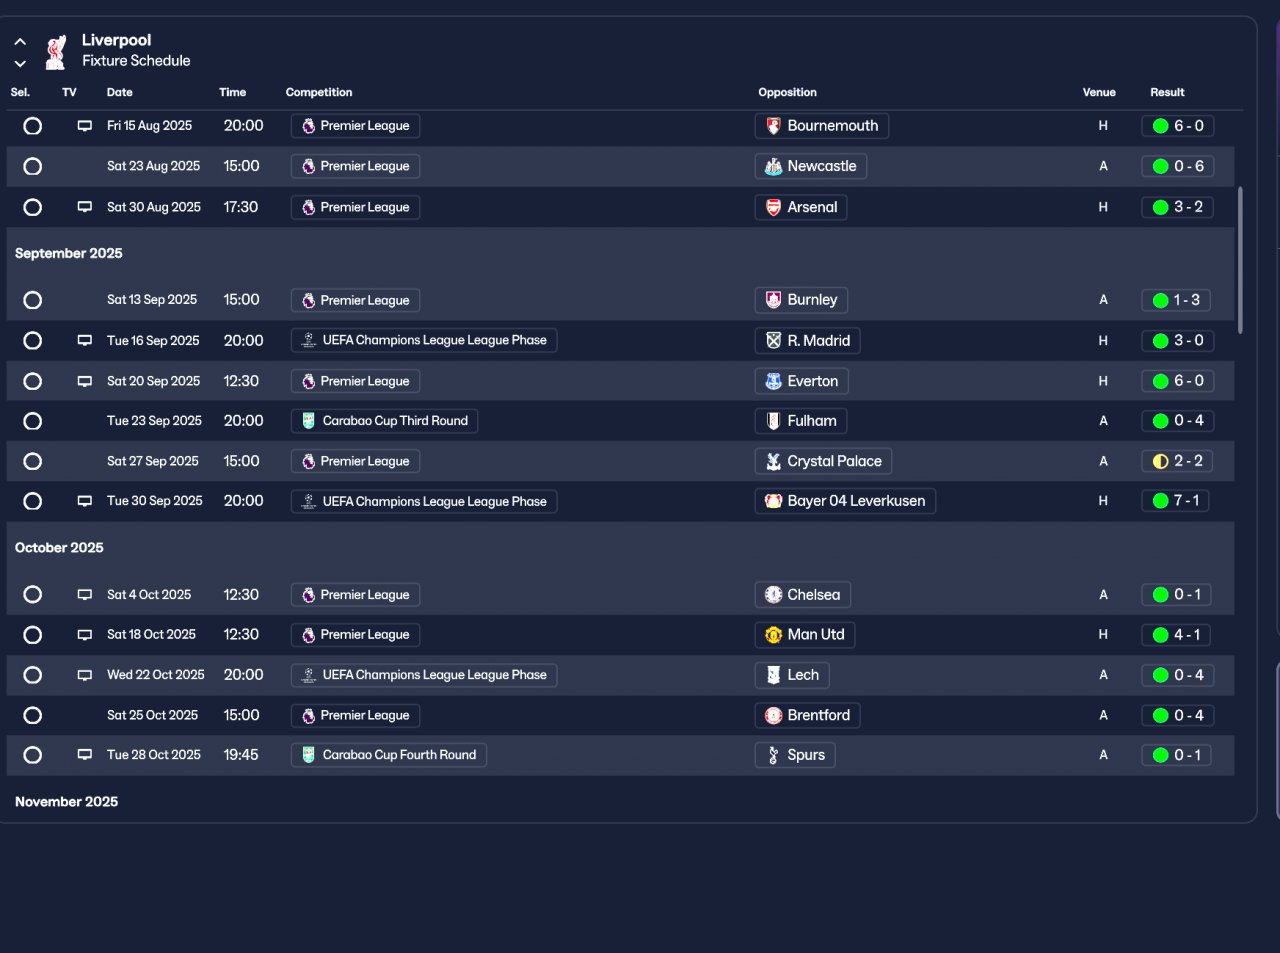
Task: Open the Spurs opposition button
Action: point(795,755)
